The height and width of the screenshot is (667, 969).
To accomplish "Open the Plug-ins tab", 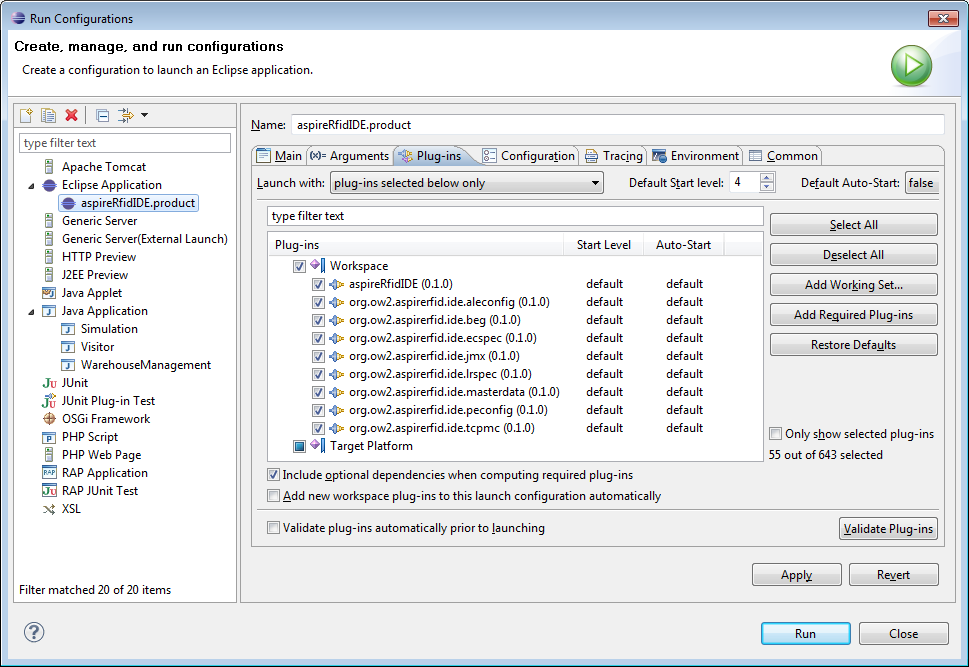I will point(431,156).
